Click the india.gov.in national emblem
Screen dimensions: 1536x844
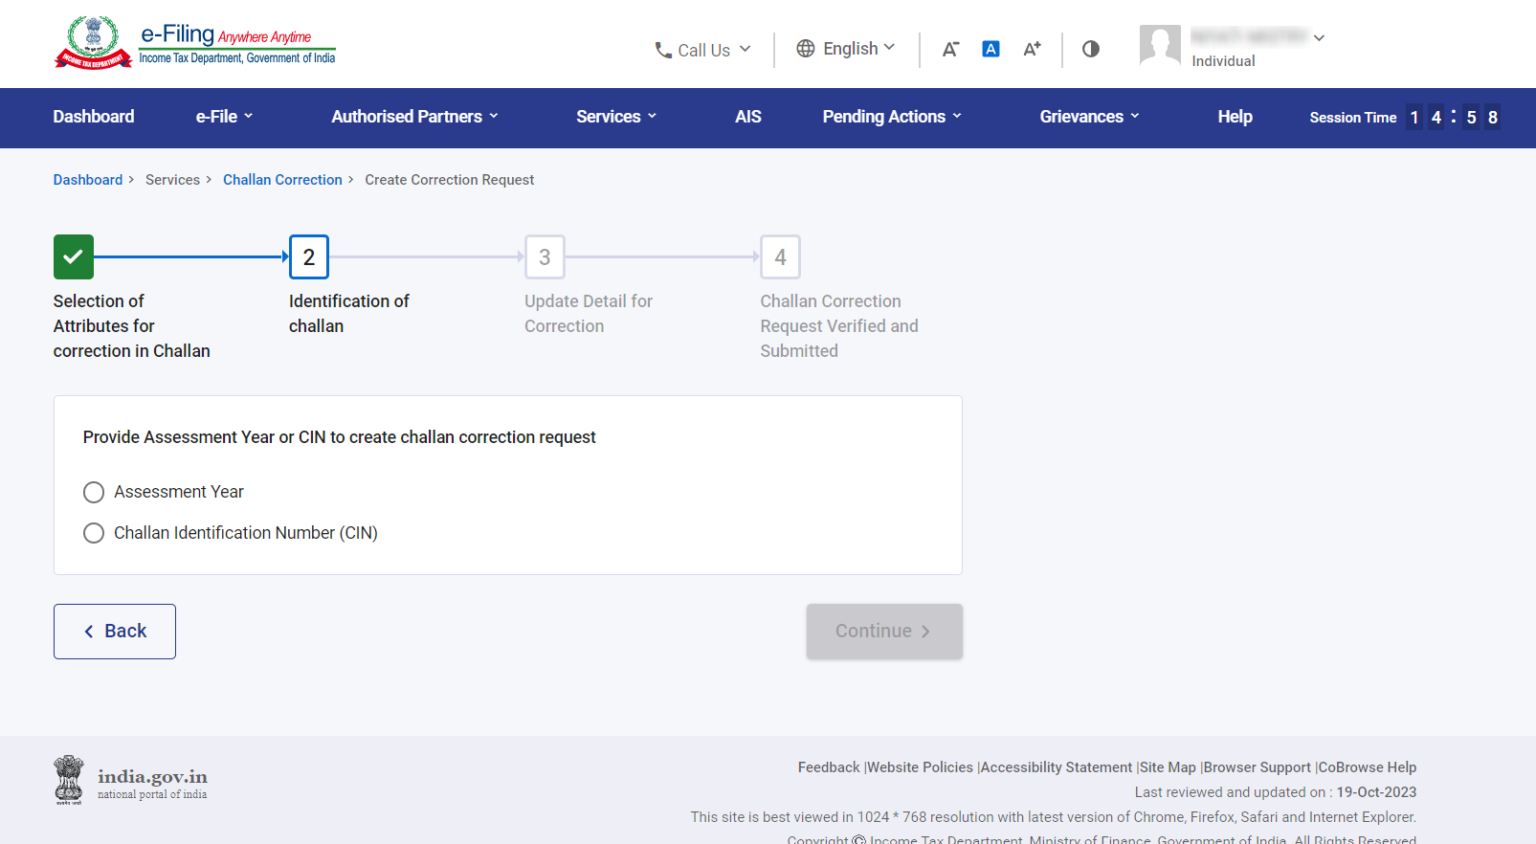(68, 780)
